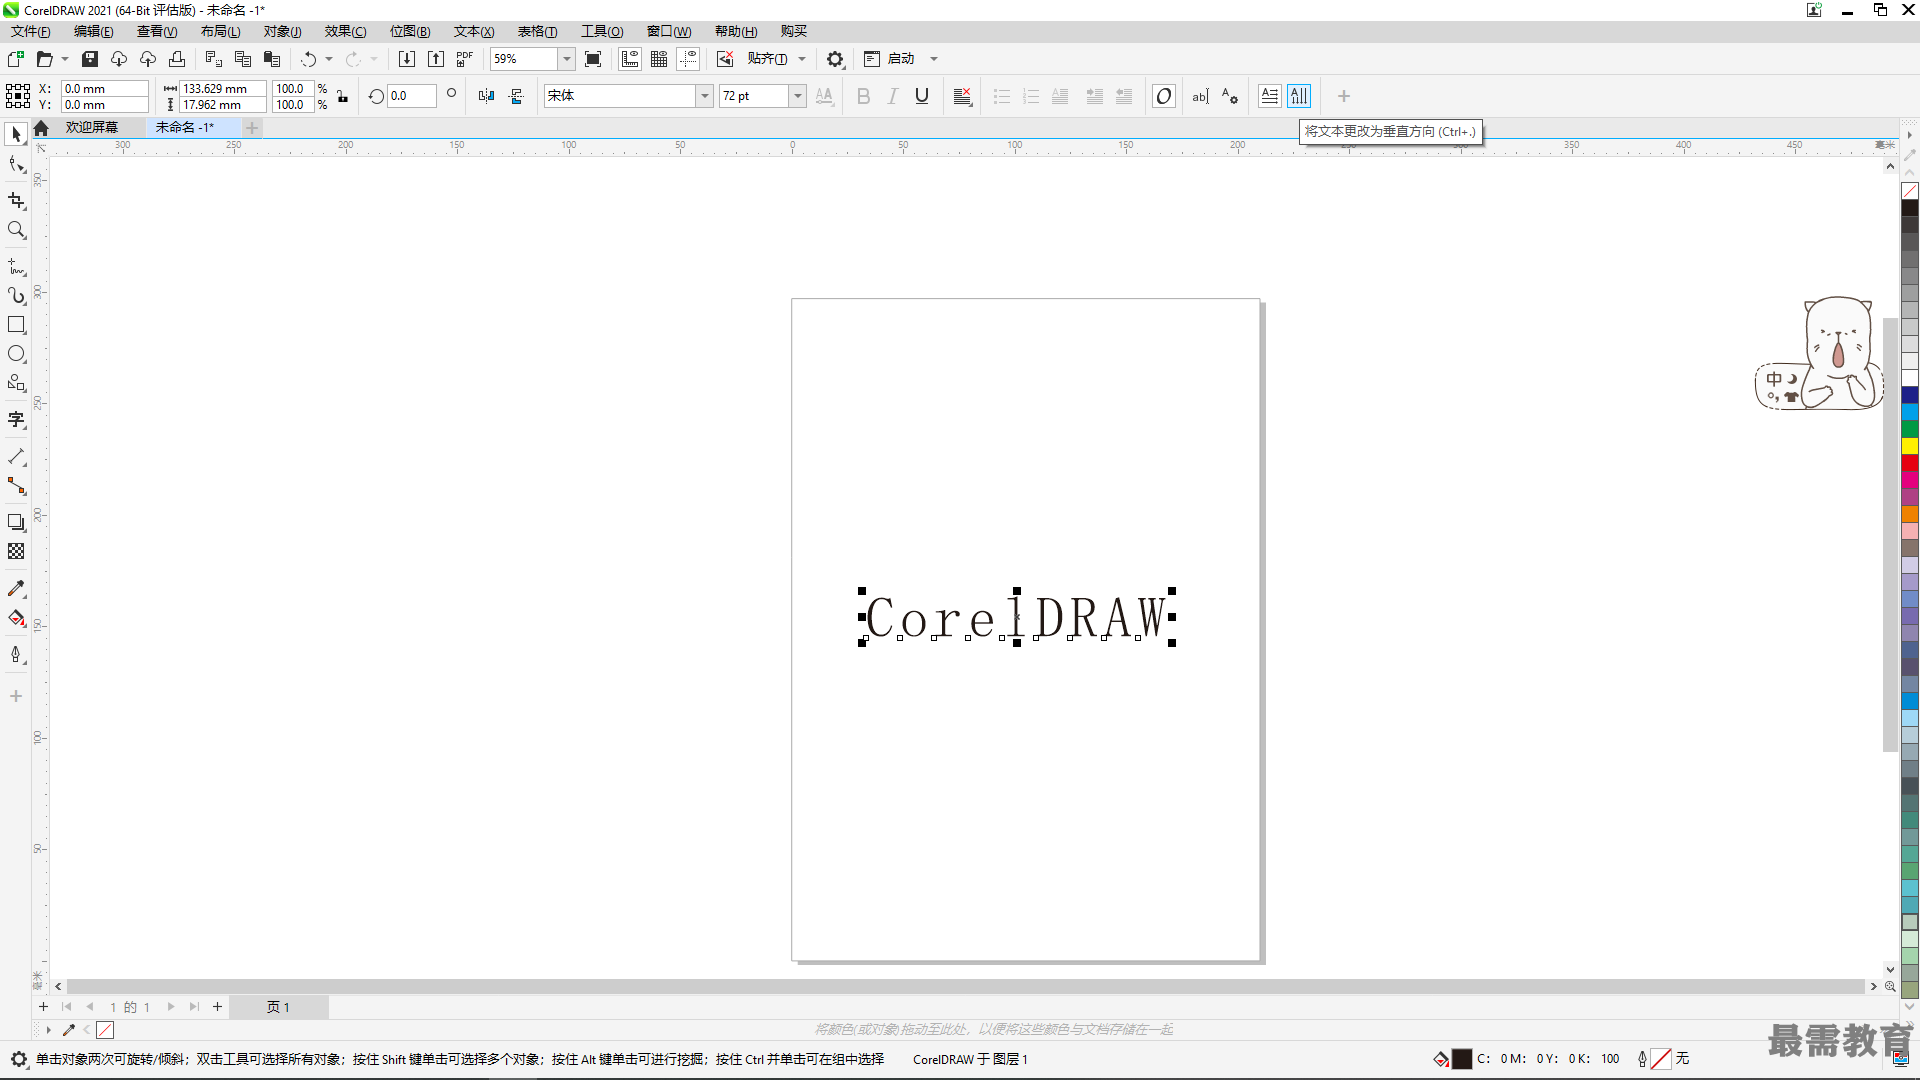Screen dimensions: 1920x1080
Task: Select the Polygon tool
Action: 16,383
